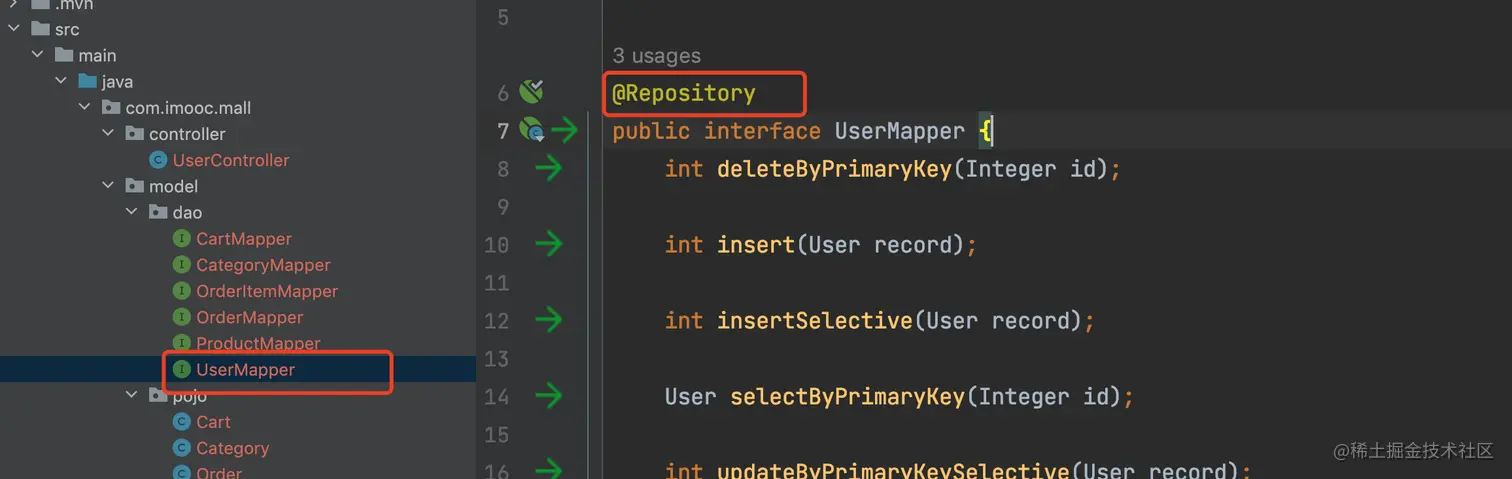Click the UserMapper interface name in code
Image resolution: width=1512 pixels, height=479 pixels.
pos(900,130)
